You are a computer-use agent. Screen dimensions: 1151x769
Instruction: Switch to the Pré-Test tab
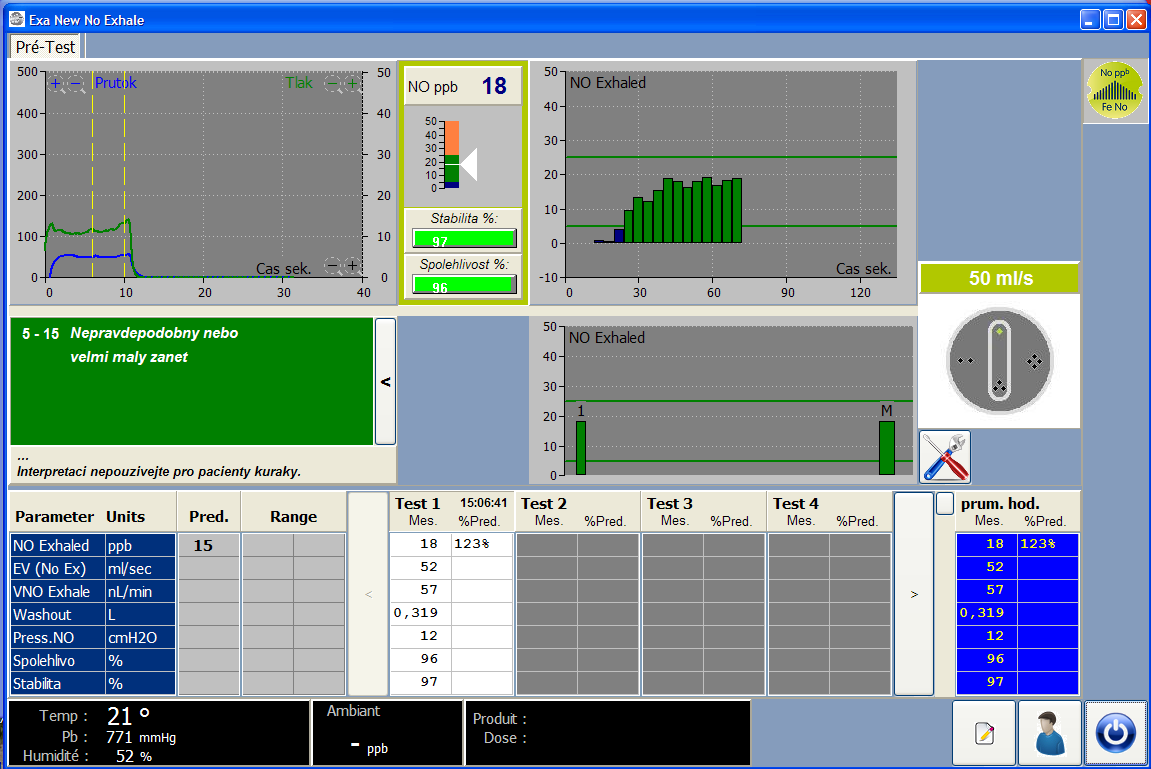click(x=46, y=47)
